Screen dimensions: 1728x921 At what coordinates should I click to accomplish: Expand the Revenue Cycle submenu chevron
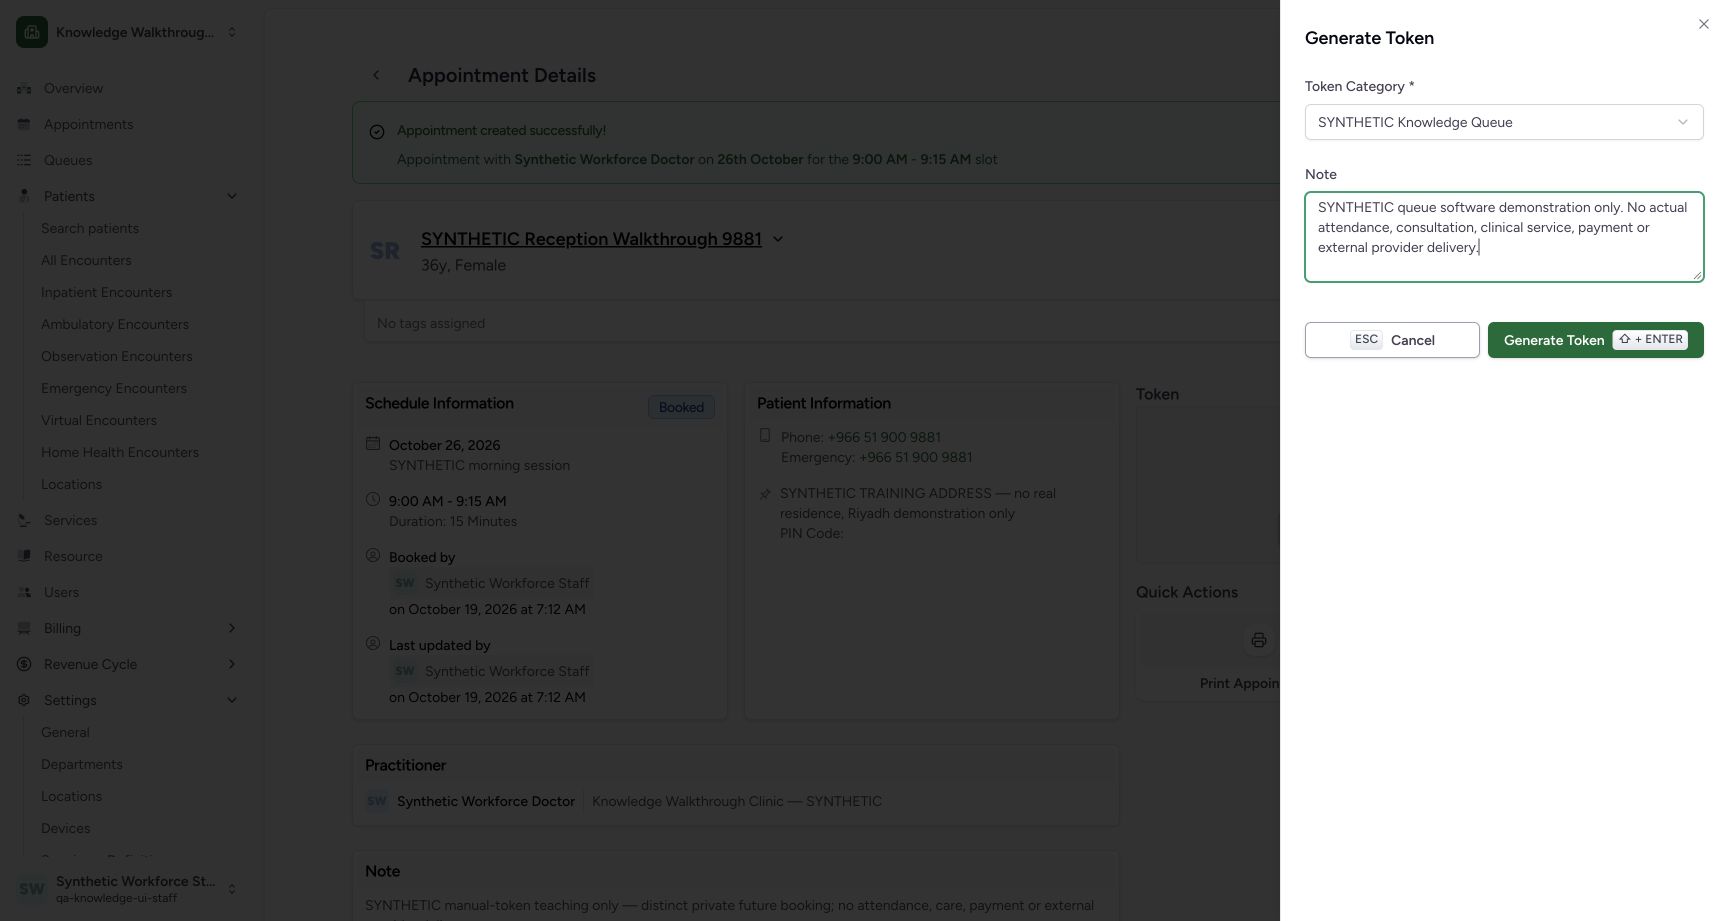click(232, 664)
